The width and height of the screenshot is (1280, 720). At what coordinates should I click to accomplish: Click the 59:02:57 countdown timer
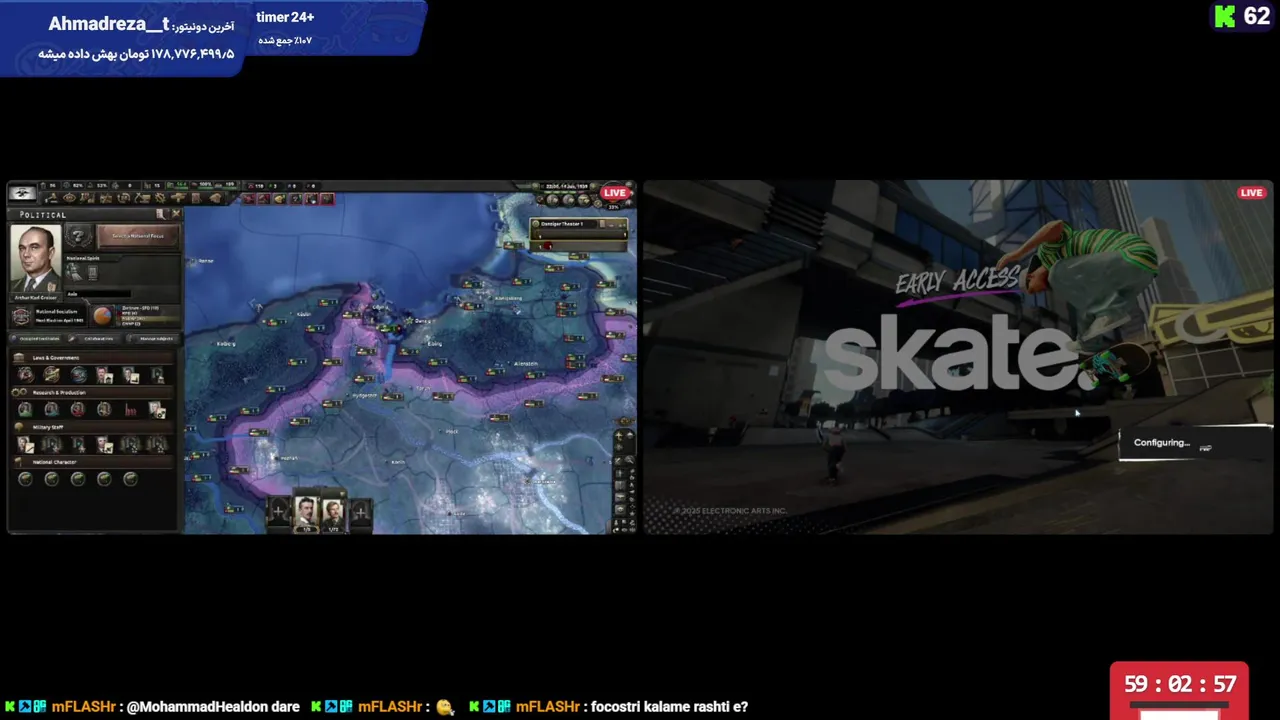(1180, 685)
